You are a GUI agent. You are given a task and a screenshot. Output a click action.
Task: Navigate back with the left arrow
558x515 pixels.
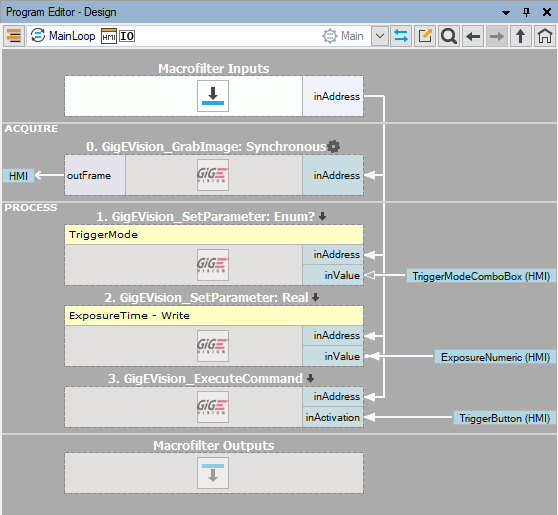coord(473,36)
